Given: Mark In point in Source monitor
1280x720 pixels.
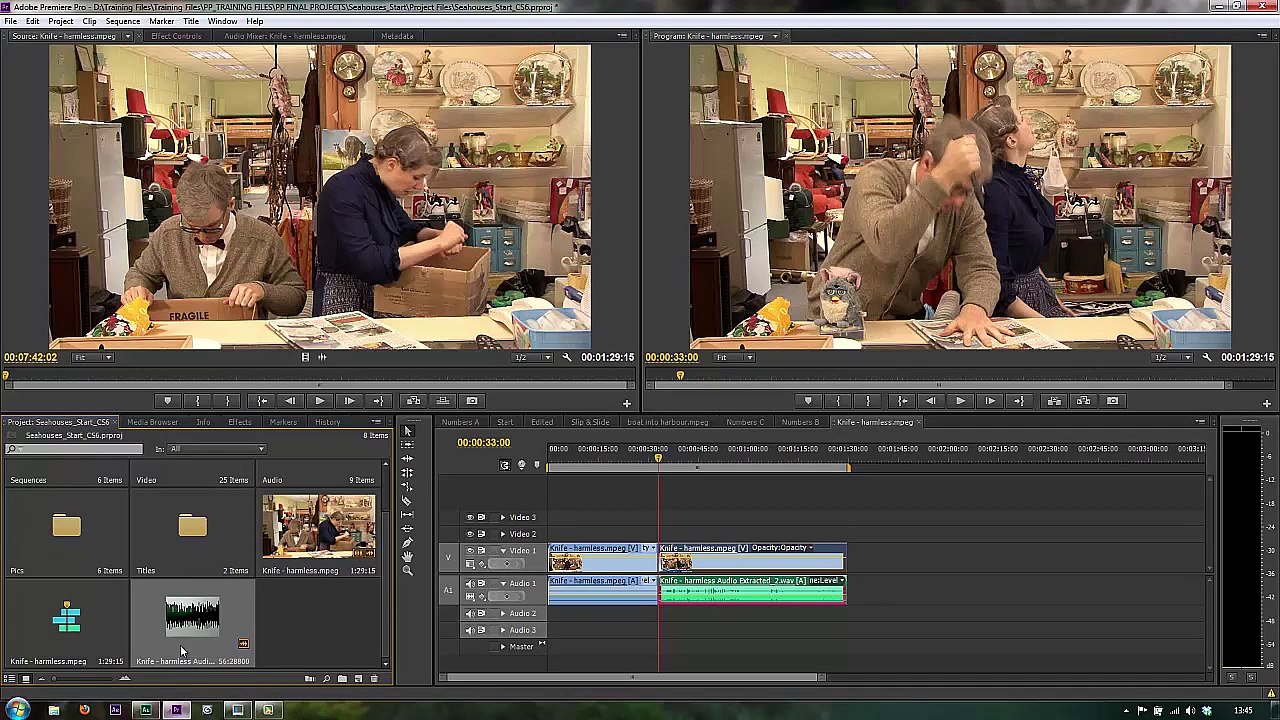Looking at the screenshot, I should tap(197, 401).
